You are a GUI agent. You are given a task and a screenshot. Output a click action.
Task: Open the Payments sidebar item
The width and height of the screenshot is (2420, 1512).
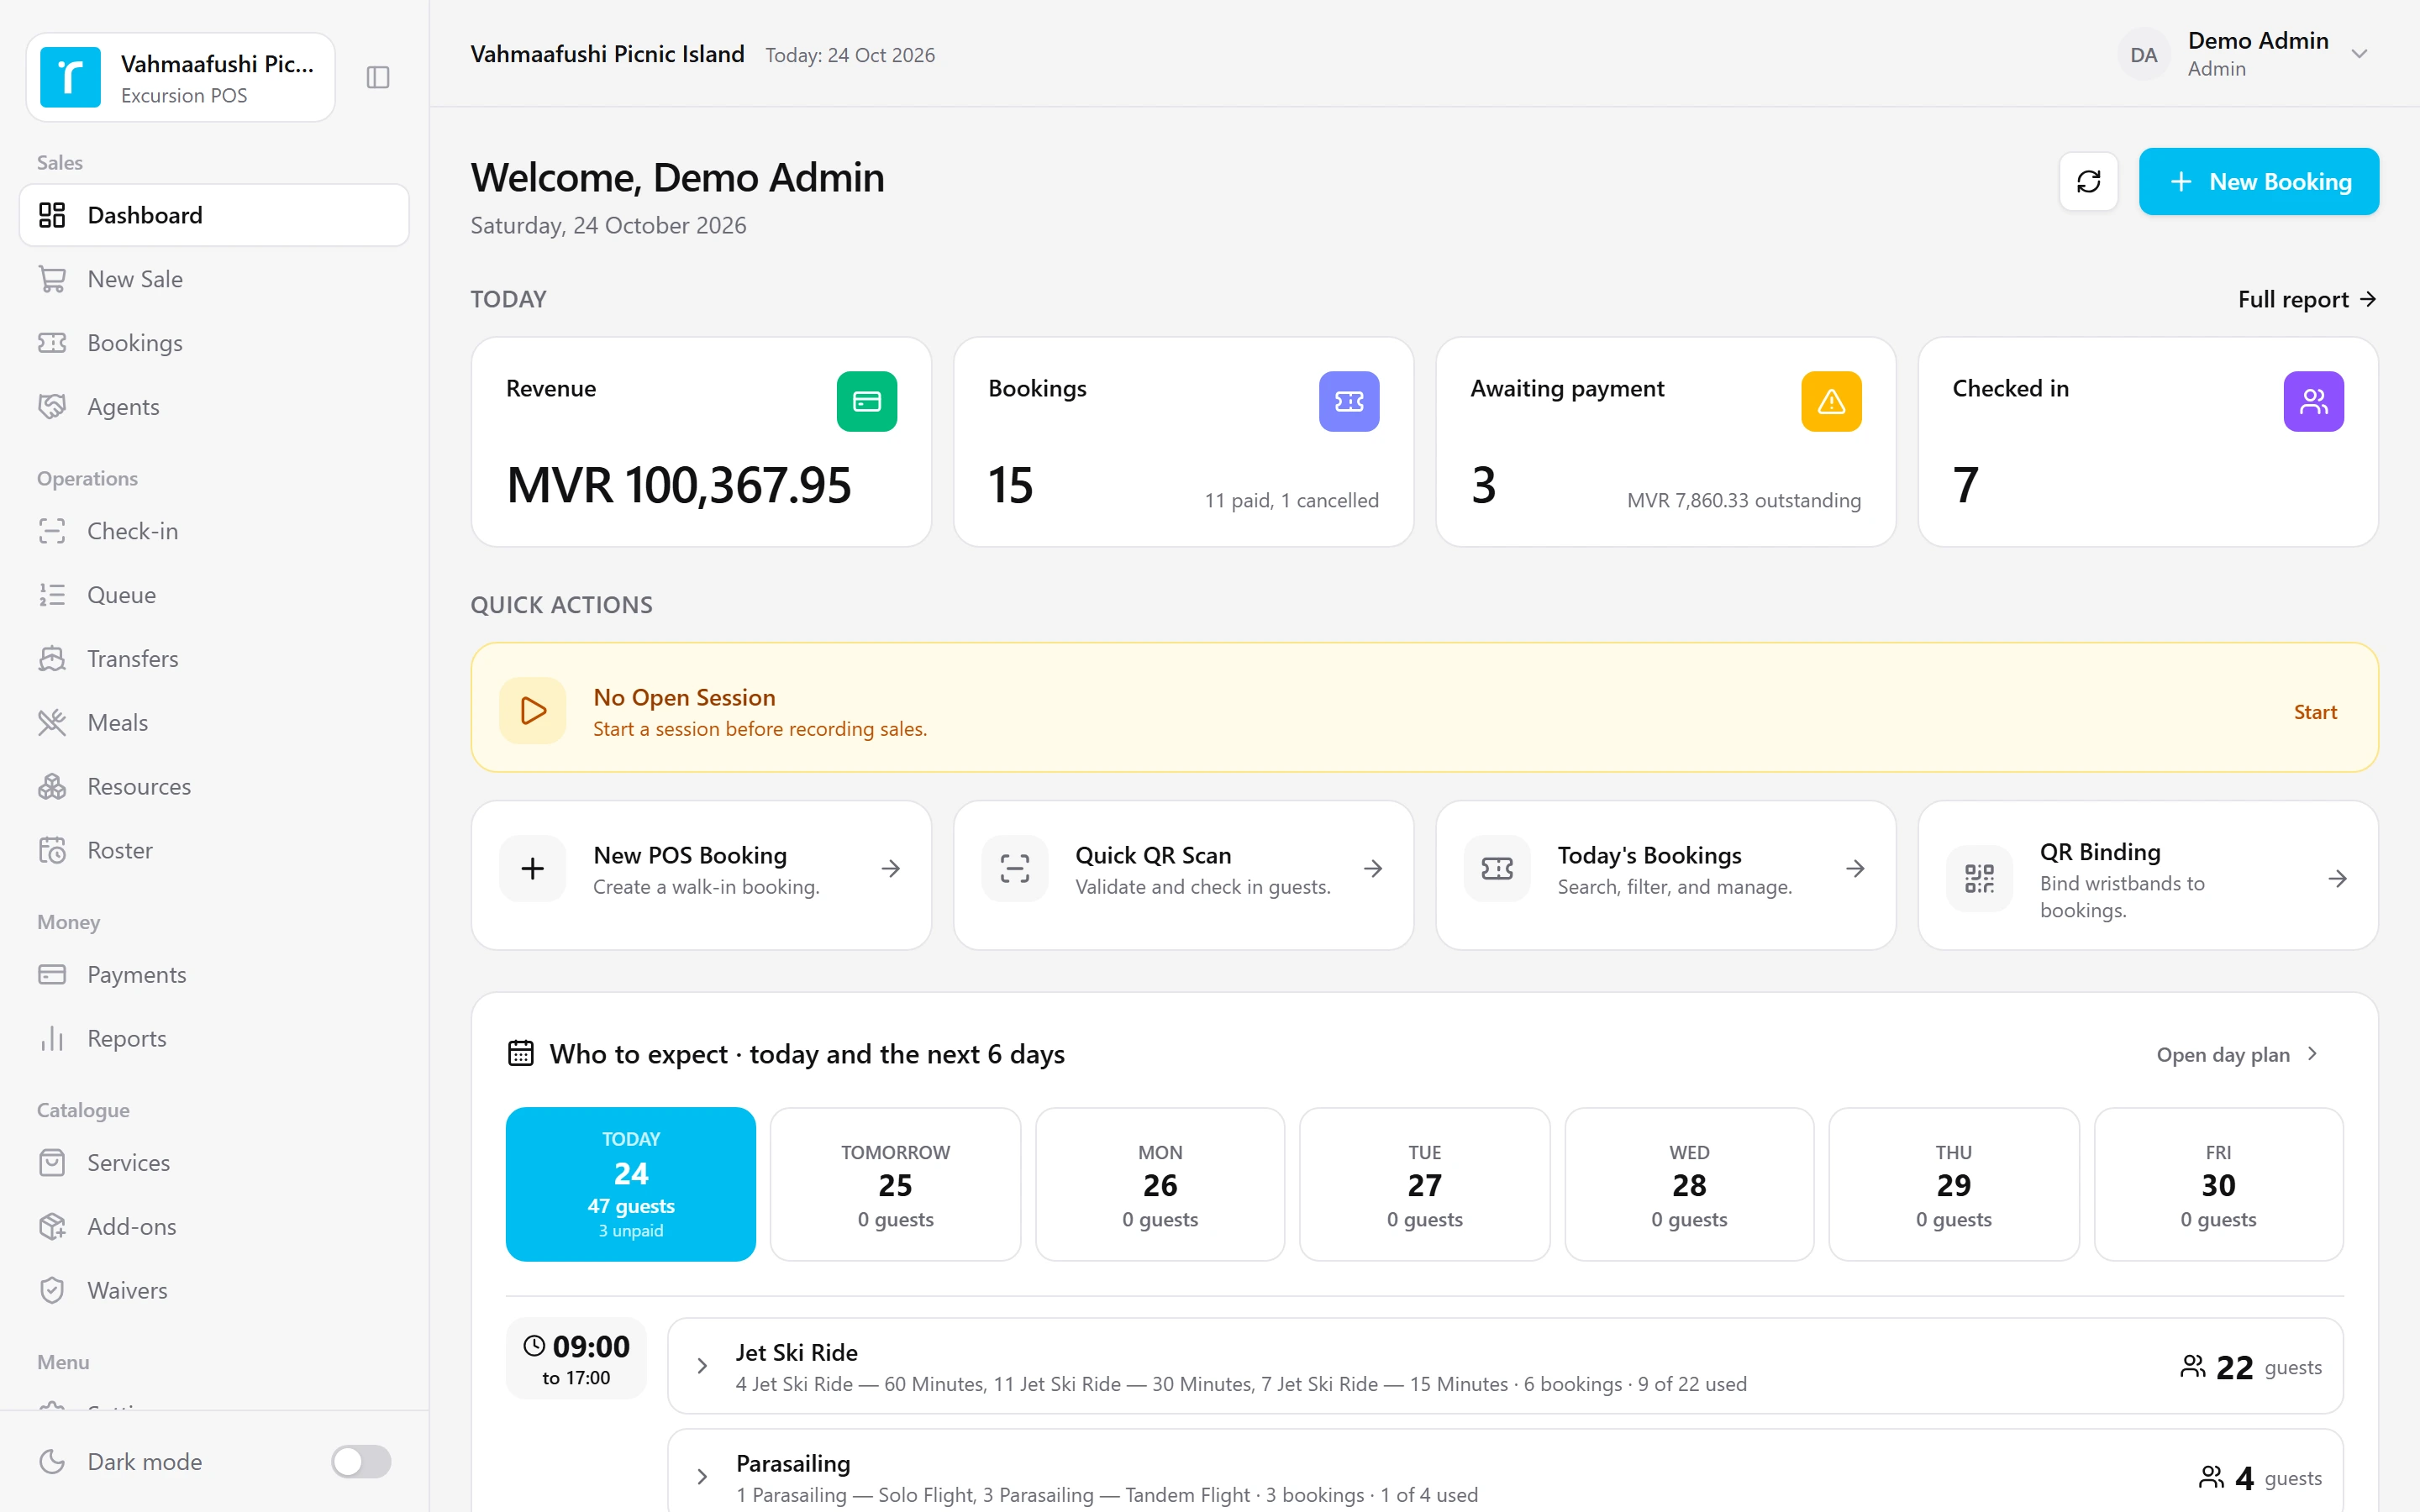click(x=214, y=975)
